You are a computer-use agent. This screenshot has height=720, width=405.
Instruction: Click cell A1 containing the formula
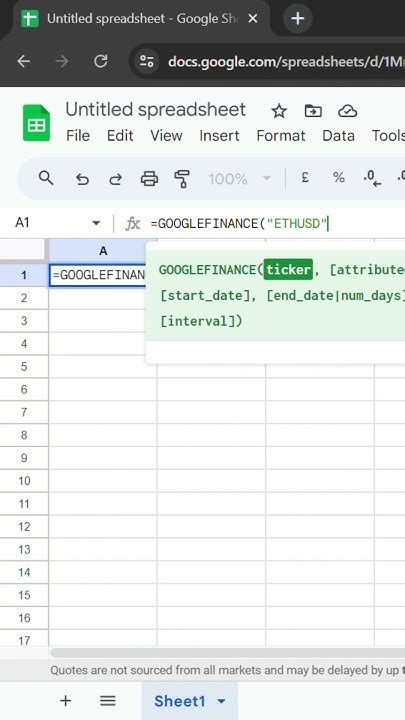pos(98,275)
